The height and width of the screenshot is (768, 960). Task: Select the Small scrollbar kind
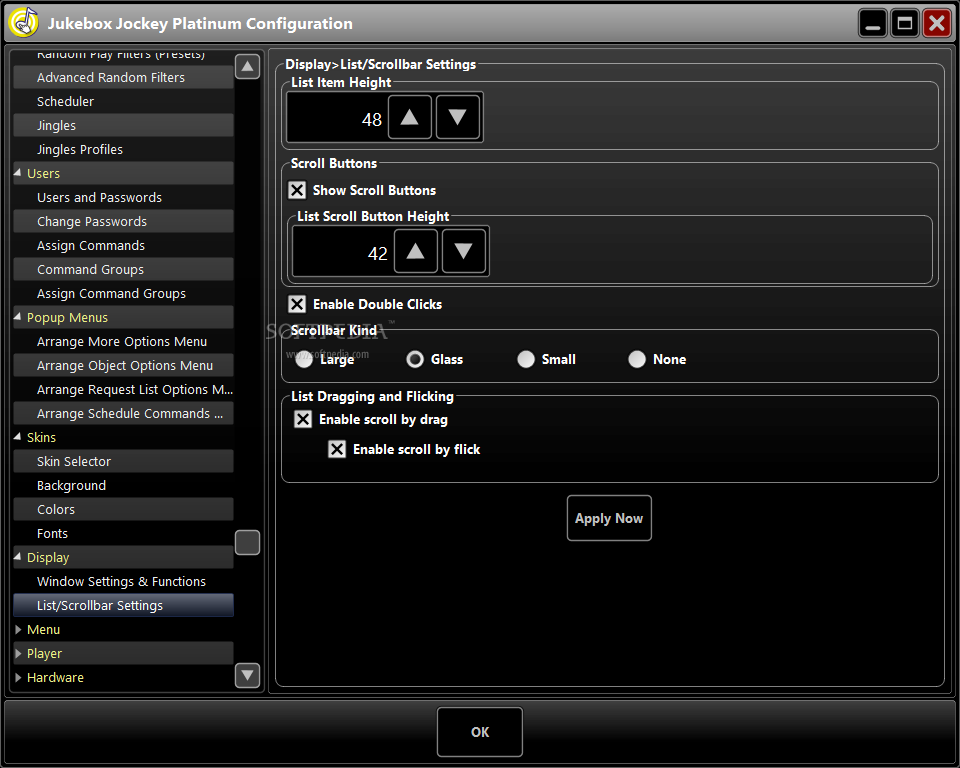click(x=526, y=360)
